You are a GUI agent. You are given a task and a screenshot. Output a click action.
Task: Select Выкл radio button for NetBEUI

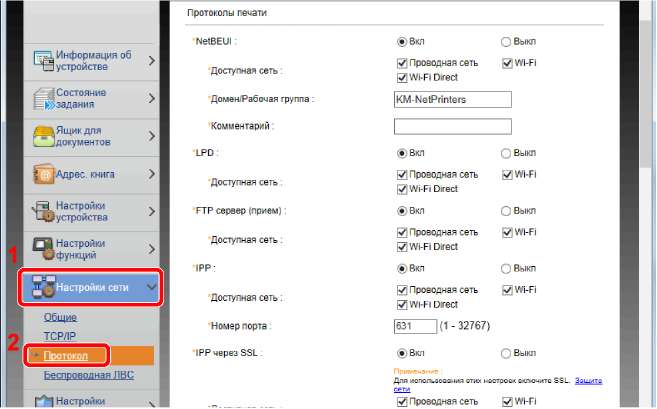tap(506, 41)
